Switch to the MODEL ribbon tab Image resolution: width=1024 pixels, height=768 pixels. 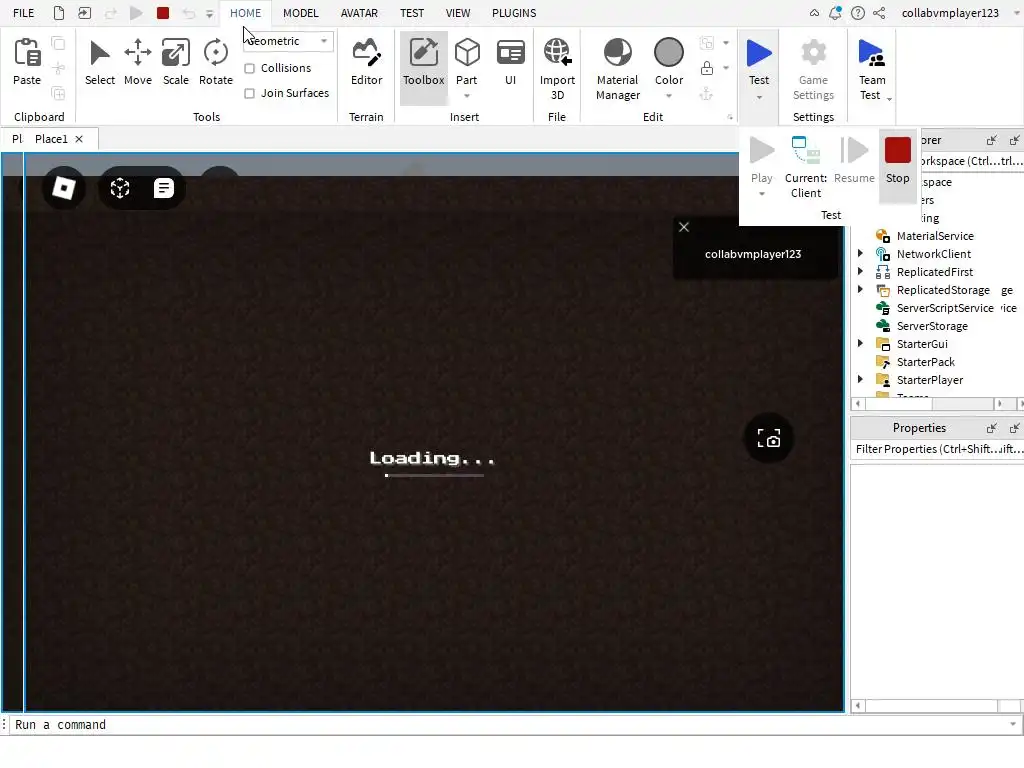pos(300,13)
